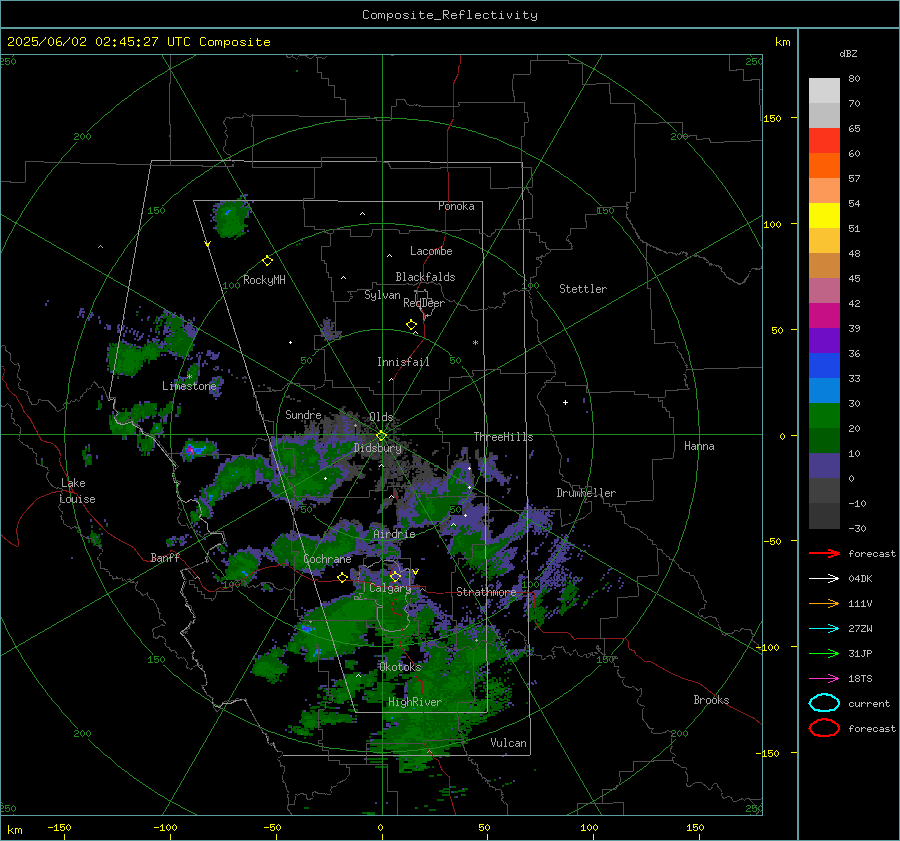Click the 150 tick on right-side axis
Image resolution: width=900 pixels, height=841 pixels.
[x=772, y=118]
